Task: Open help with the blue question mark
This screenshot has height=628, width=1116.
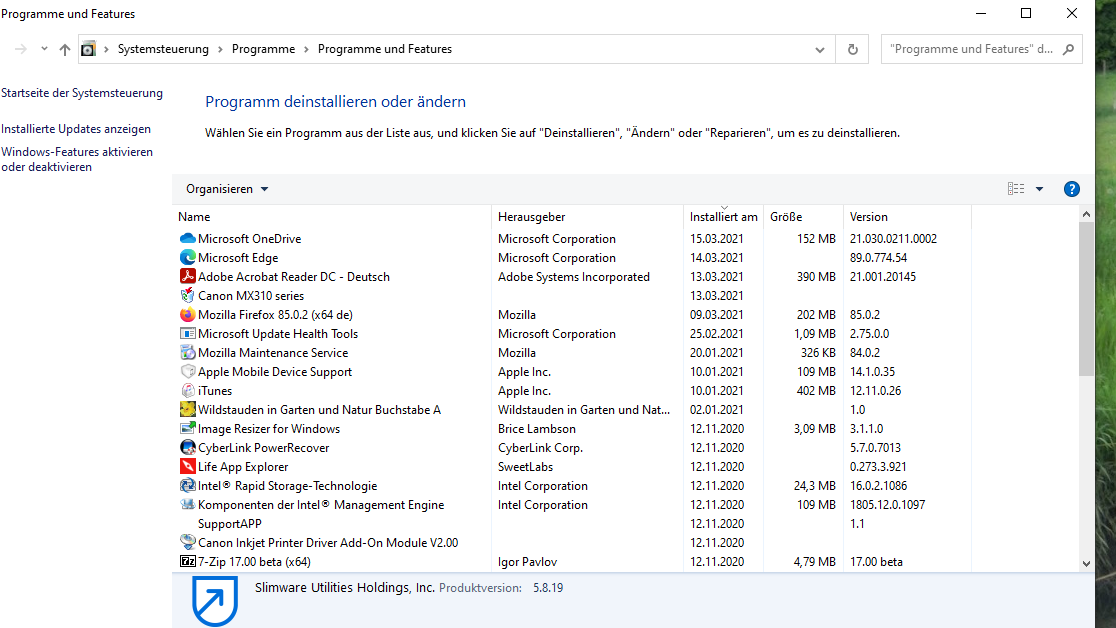Action: 1071,189
